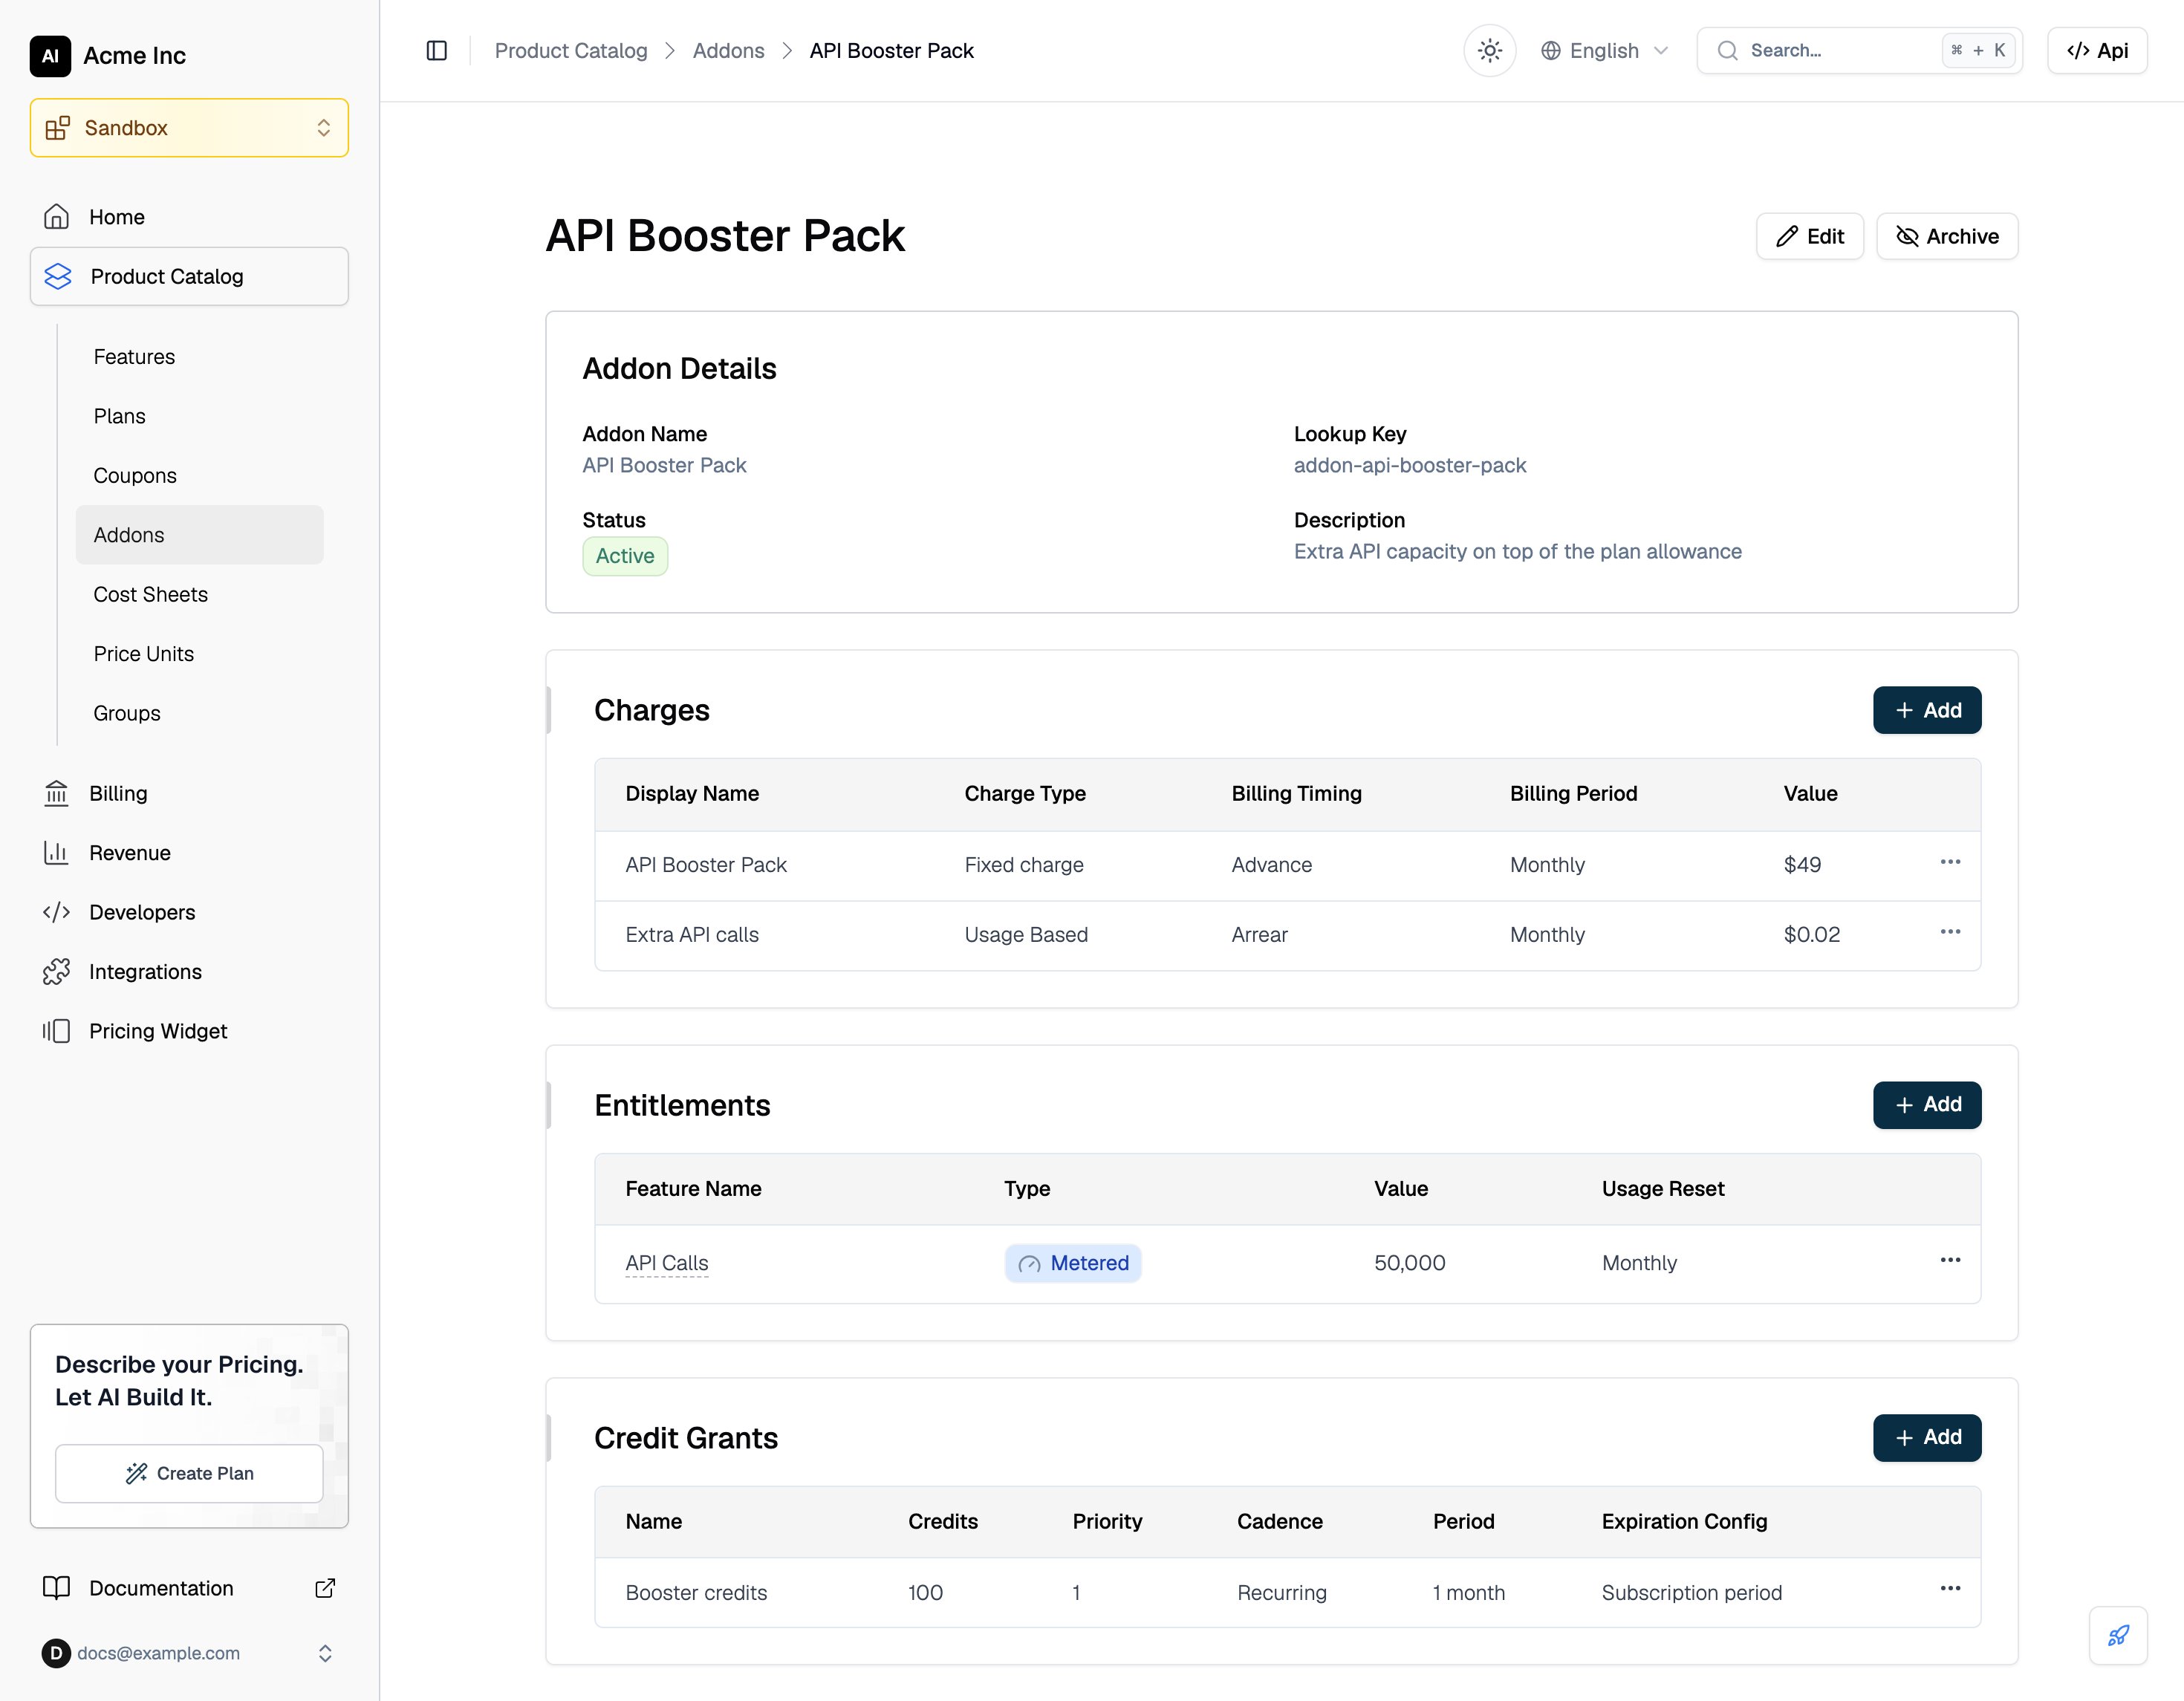Select Addons in sidebar submenu
Screen dimensions: 2184x1701
(199, 535)
